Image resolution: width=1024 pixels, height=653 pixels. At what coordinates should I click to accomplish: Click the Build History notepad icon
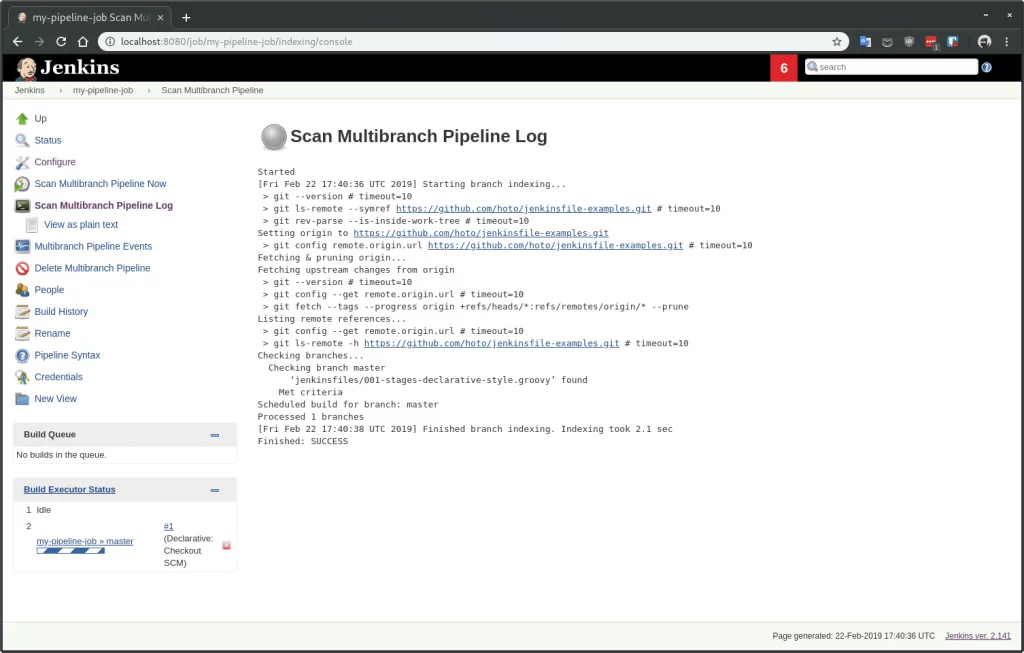click(x=22, y=311)
